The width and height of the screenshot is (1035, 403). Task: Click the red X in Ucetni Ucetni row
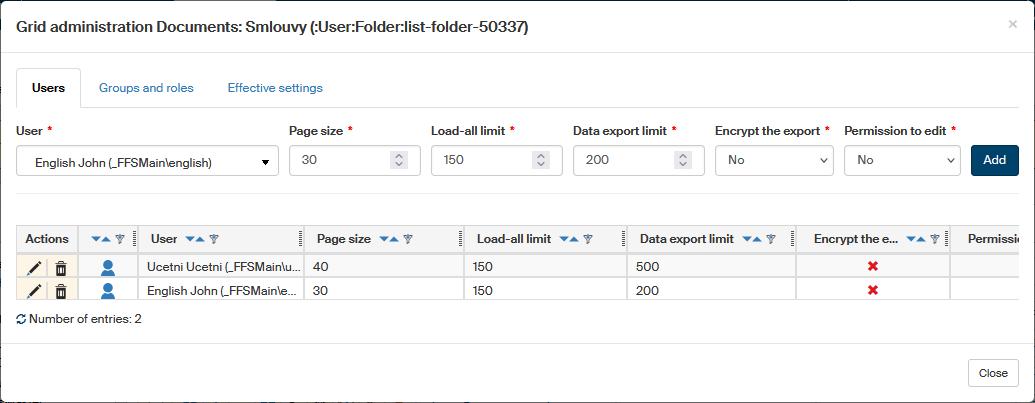point(872,267)
